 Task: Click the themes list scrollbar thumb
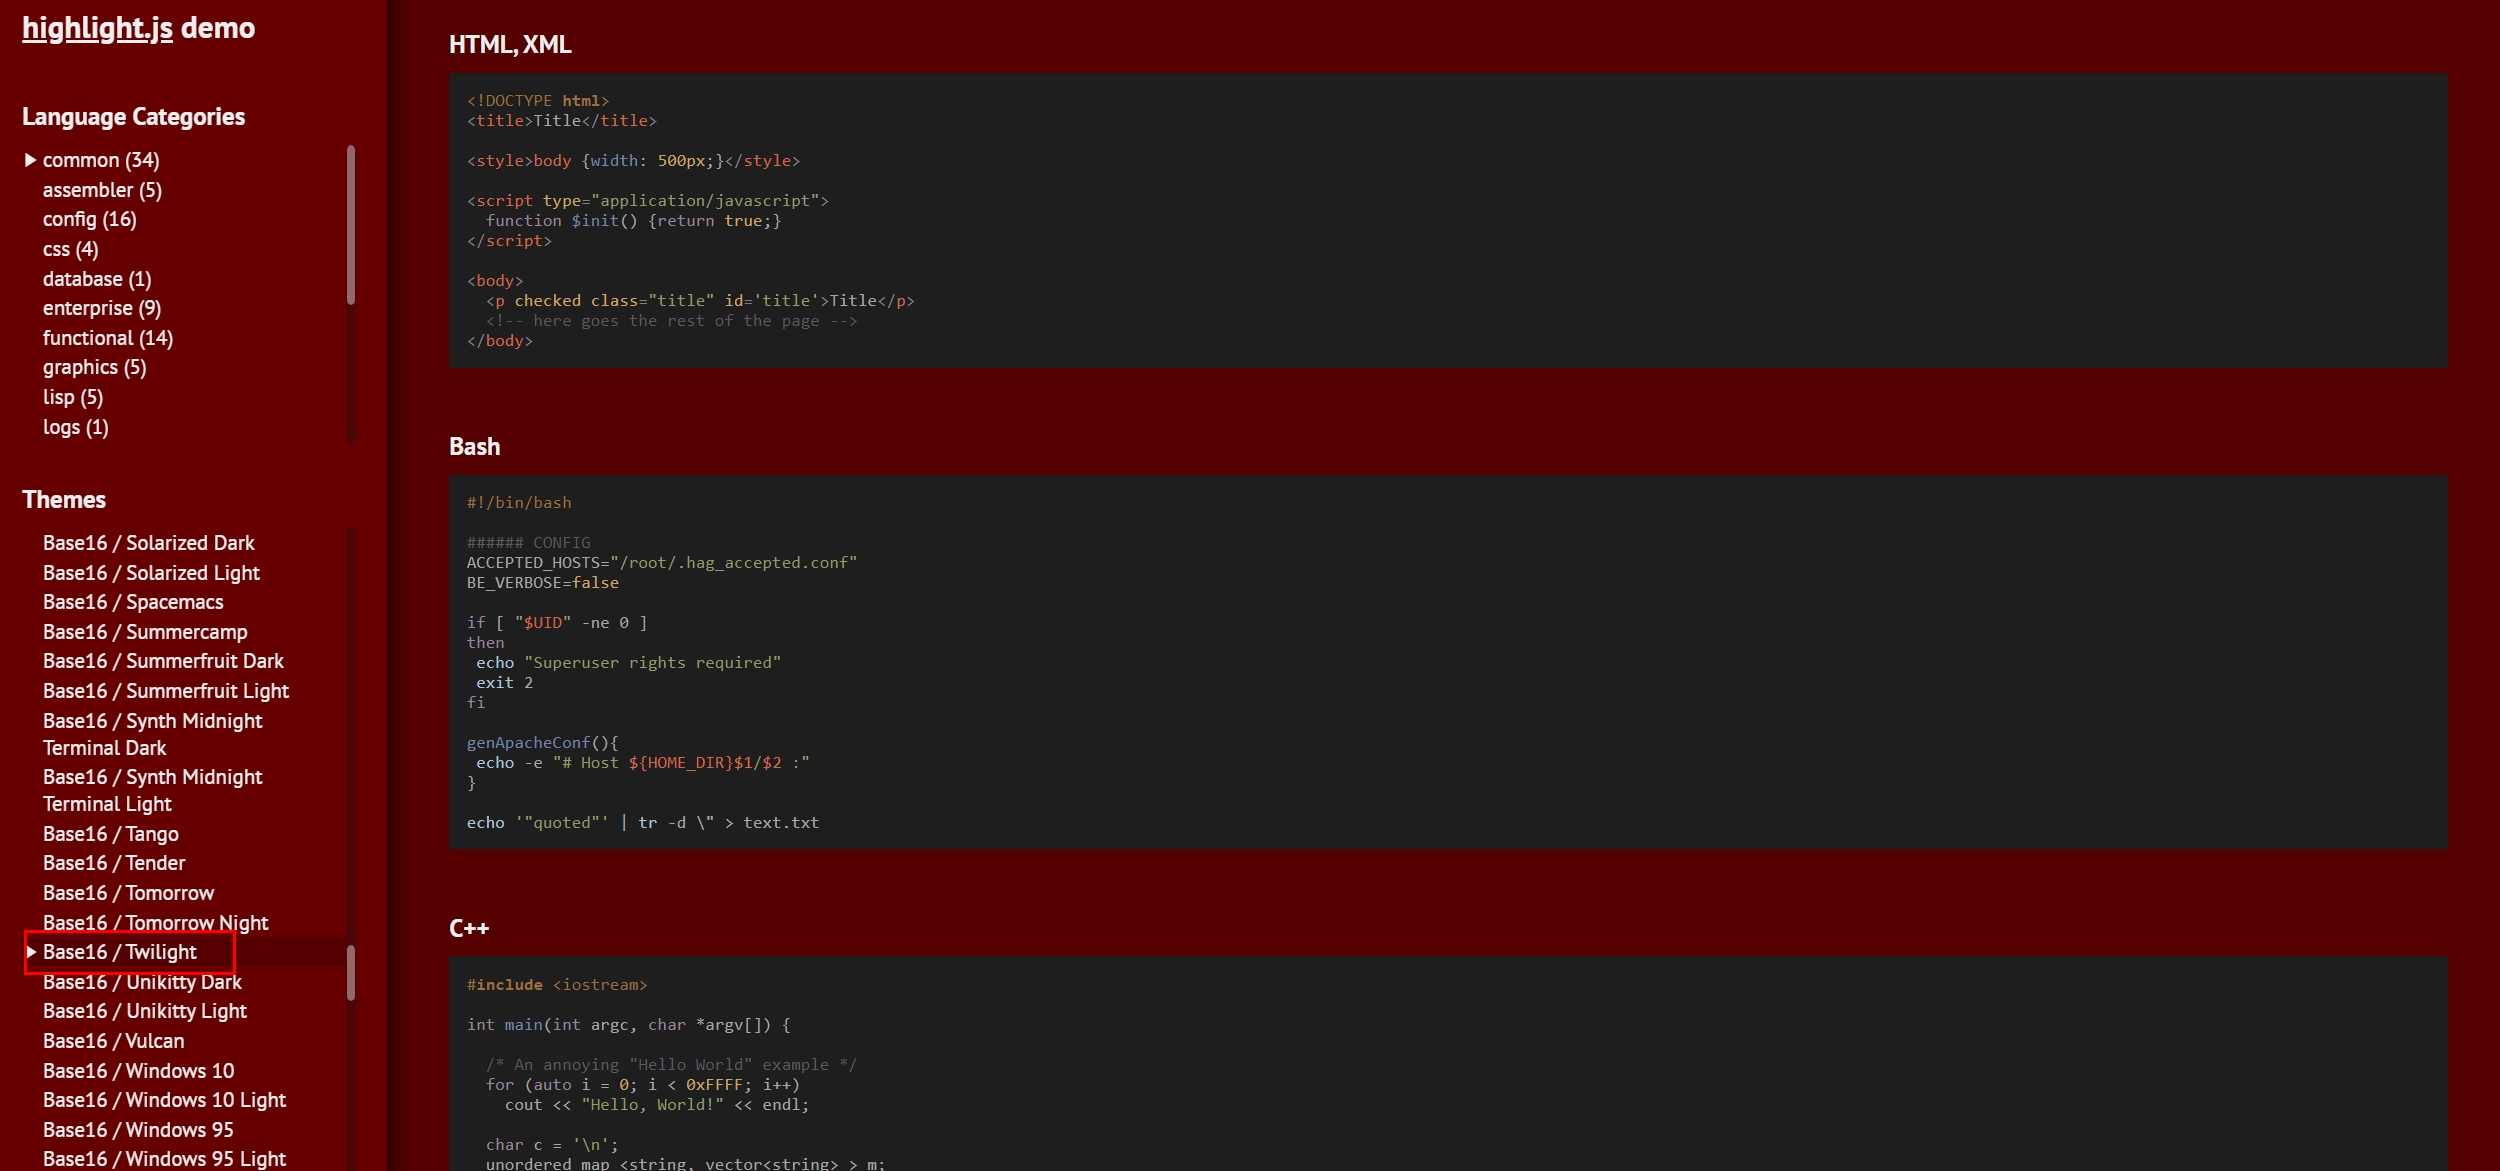tap(351, 972)
